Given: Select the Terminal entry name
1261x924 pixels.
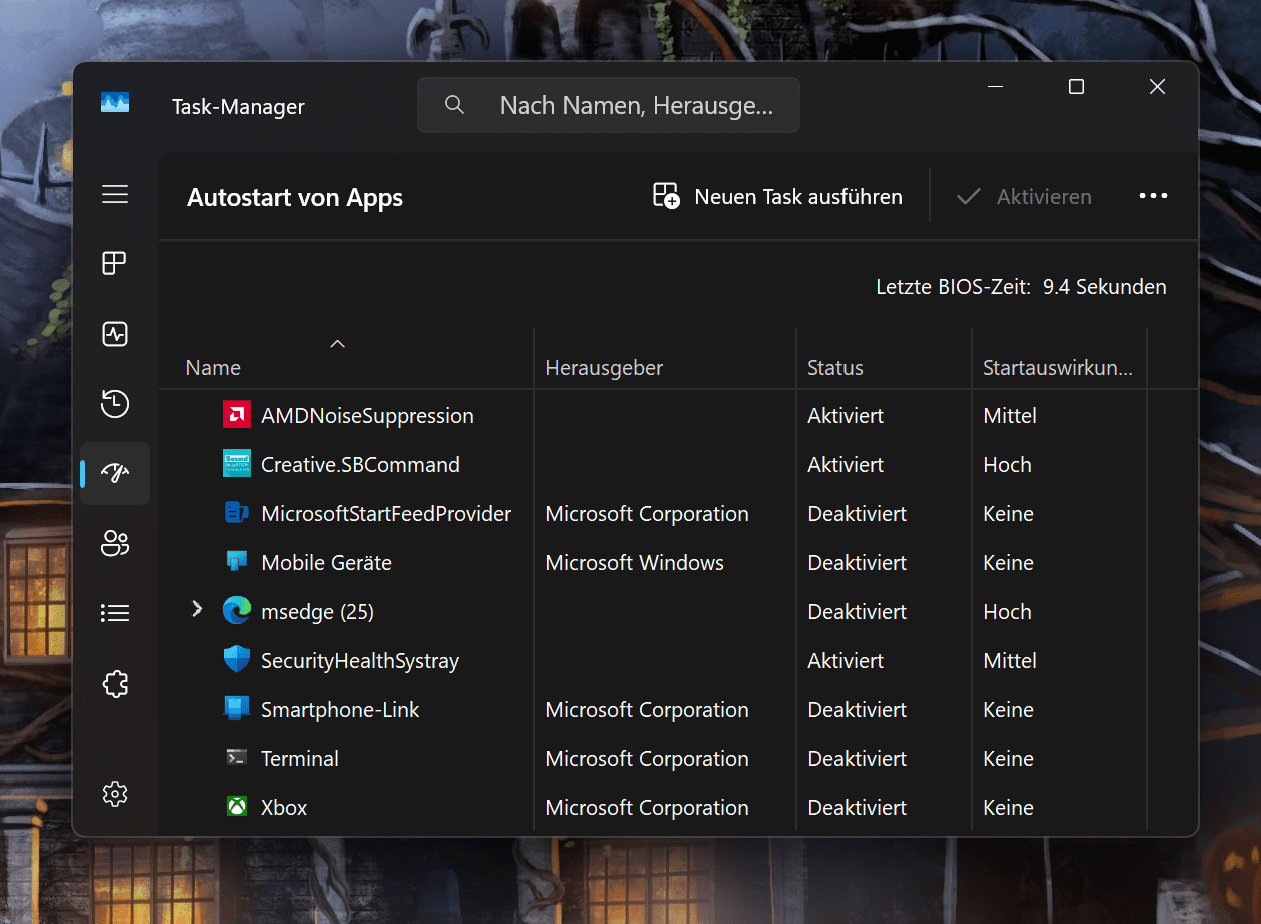Looking at the screenshot, I should [x=300, y=758].
